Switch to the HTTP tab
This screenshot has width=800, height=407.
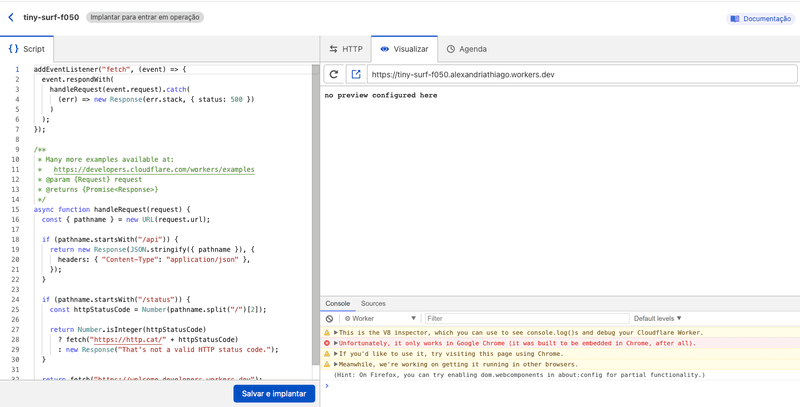pos(346,49)
